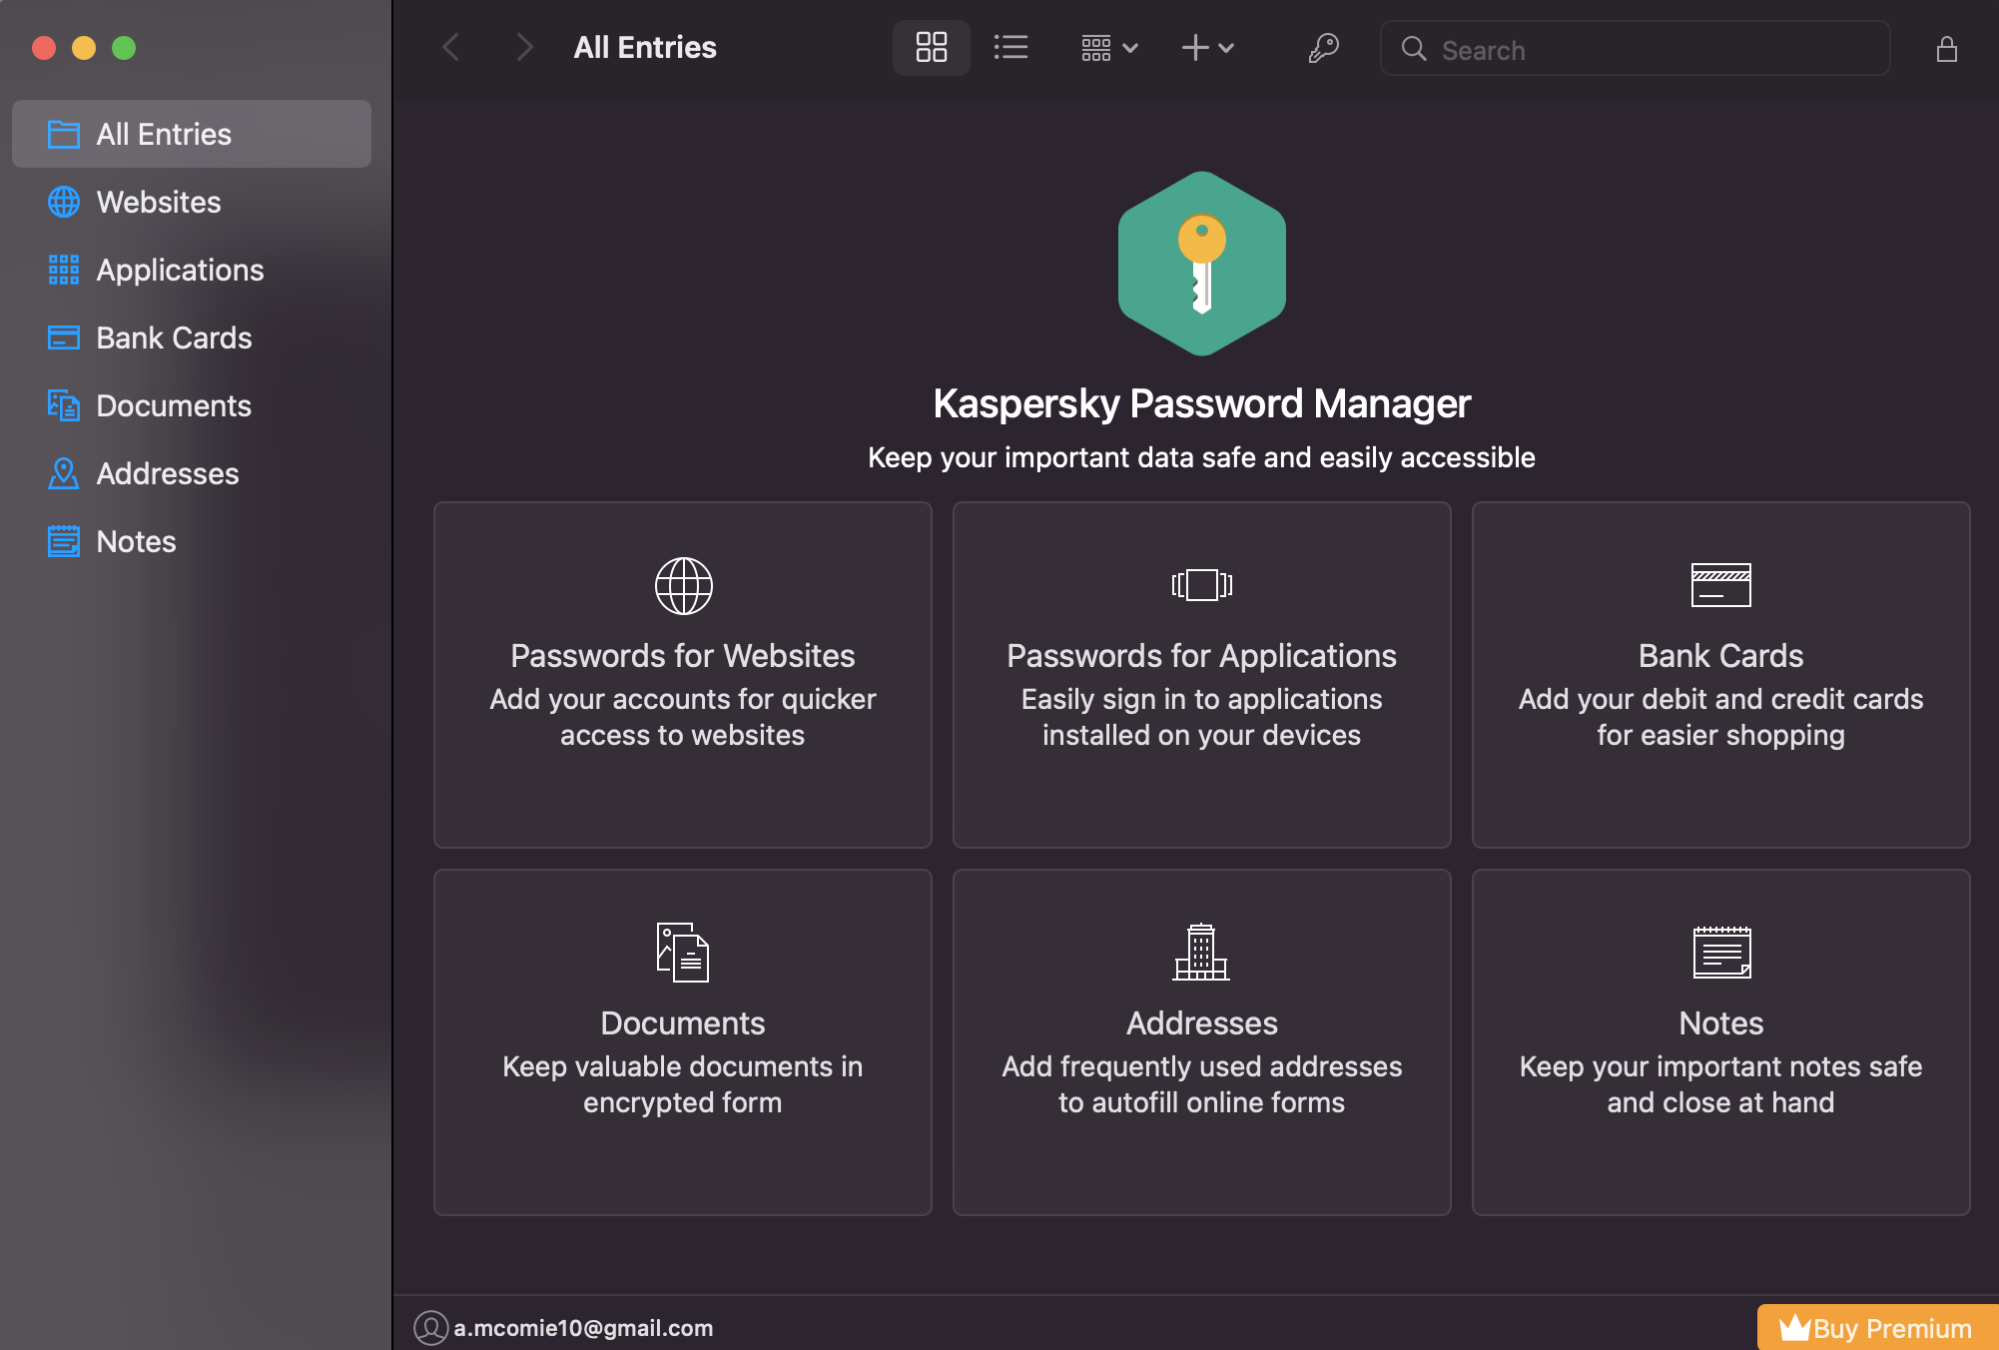
Task: Click 'Keep your important data safe' tagline
Action: 1201,458
